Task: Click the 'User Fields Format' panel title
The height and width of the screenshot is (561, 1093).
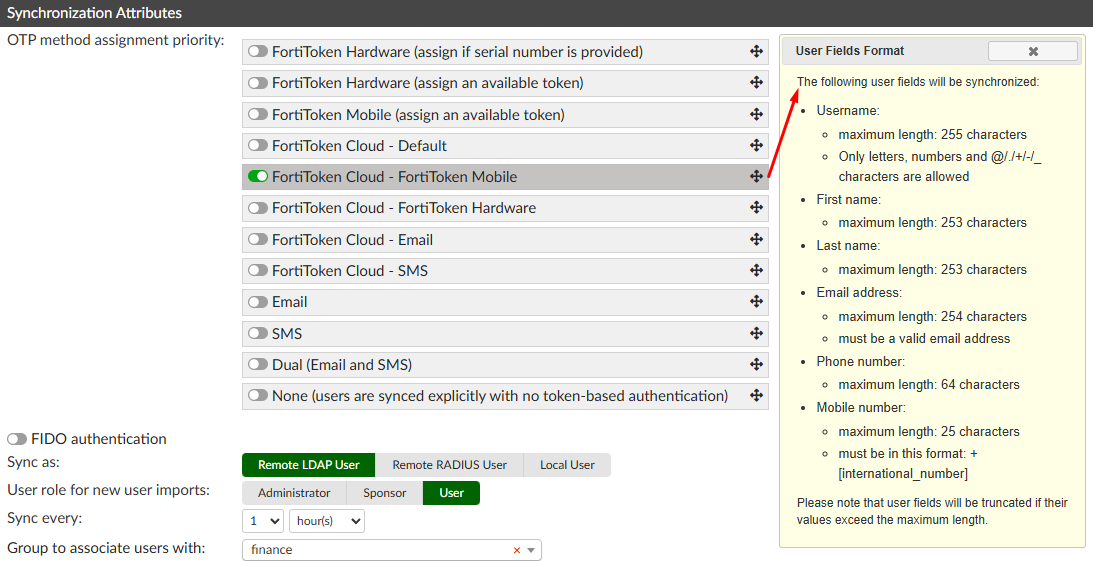Action: tap(850, 51)
